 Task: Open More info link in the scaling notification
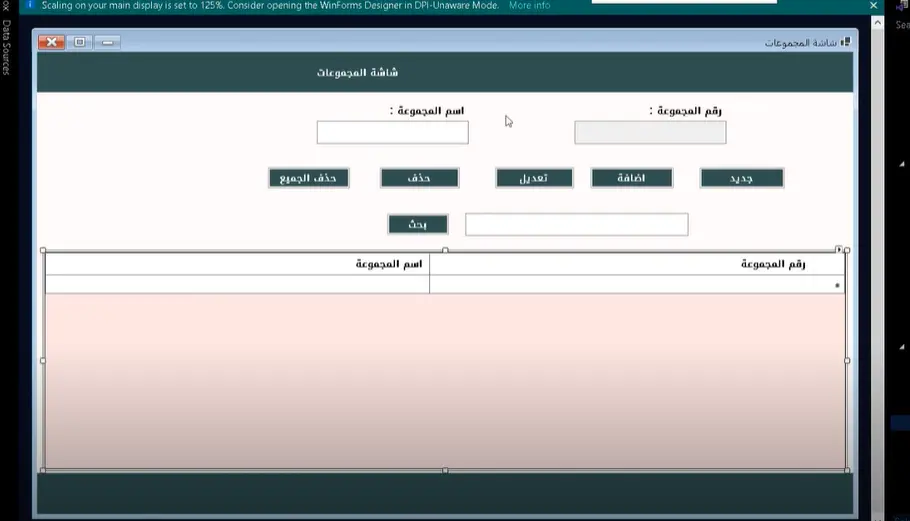[529, 5]
